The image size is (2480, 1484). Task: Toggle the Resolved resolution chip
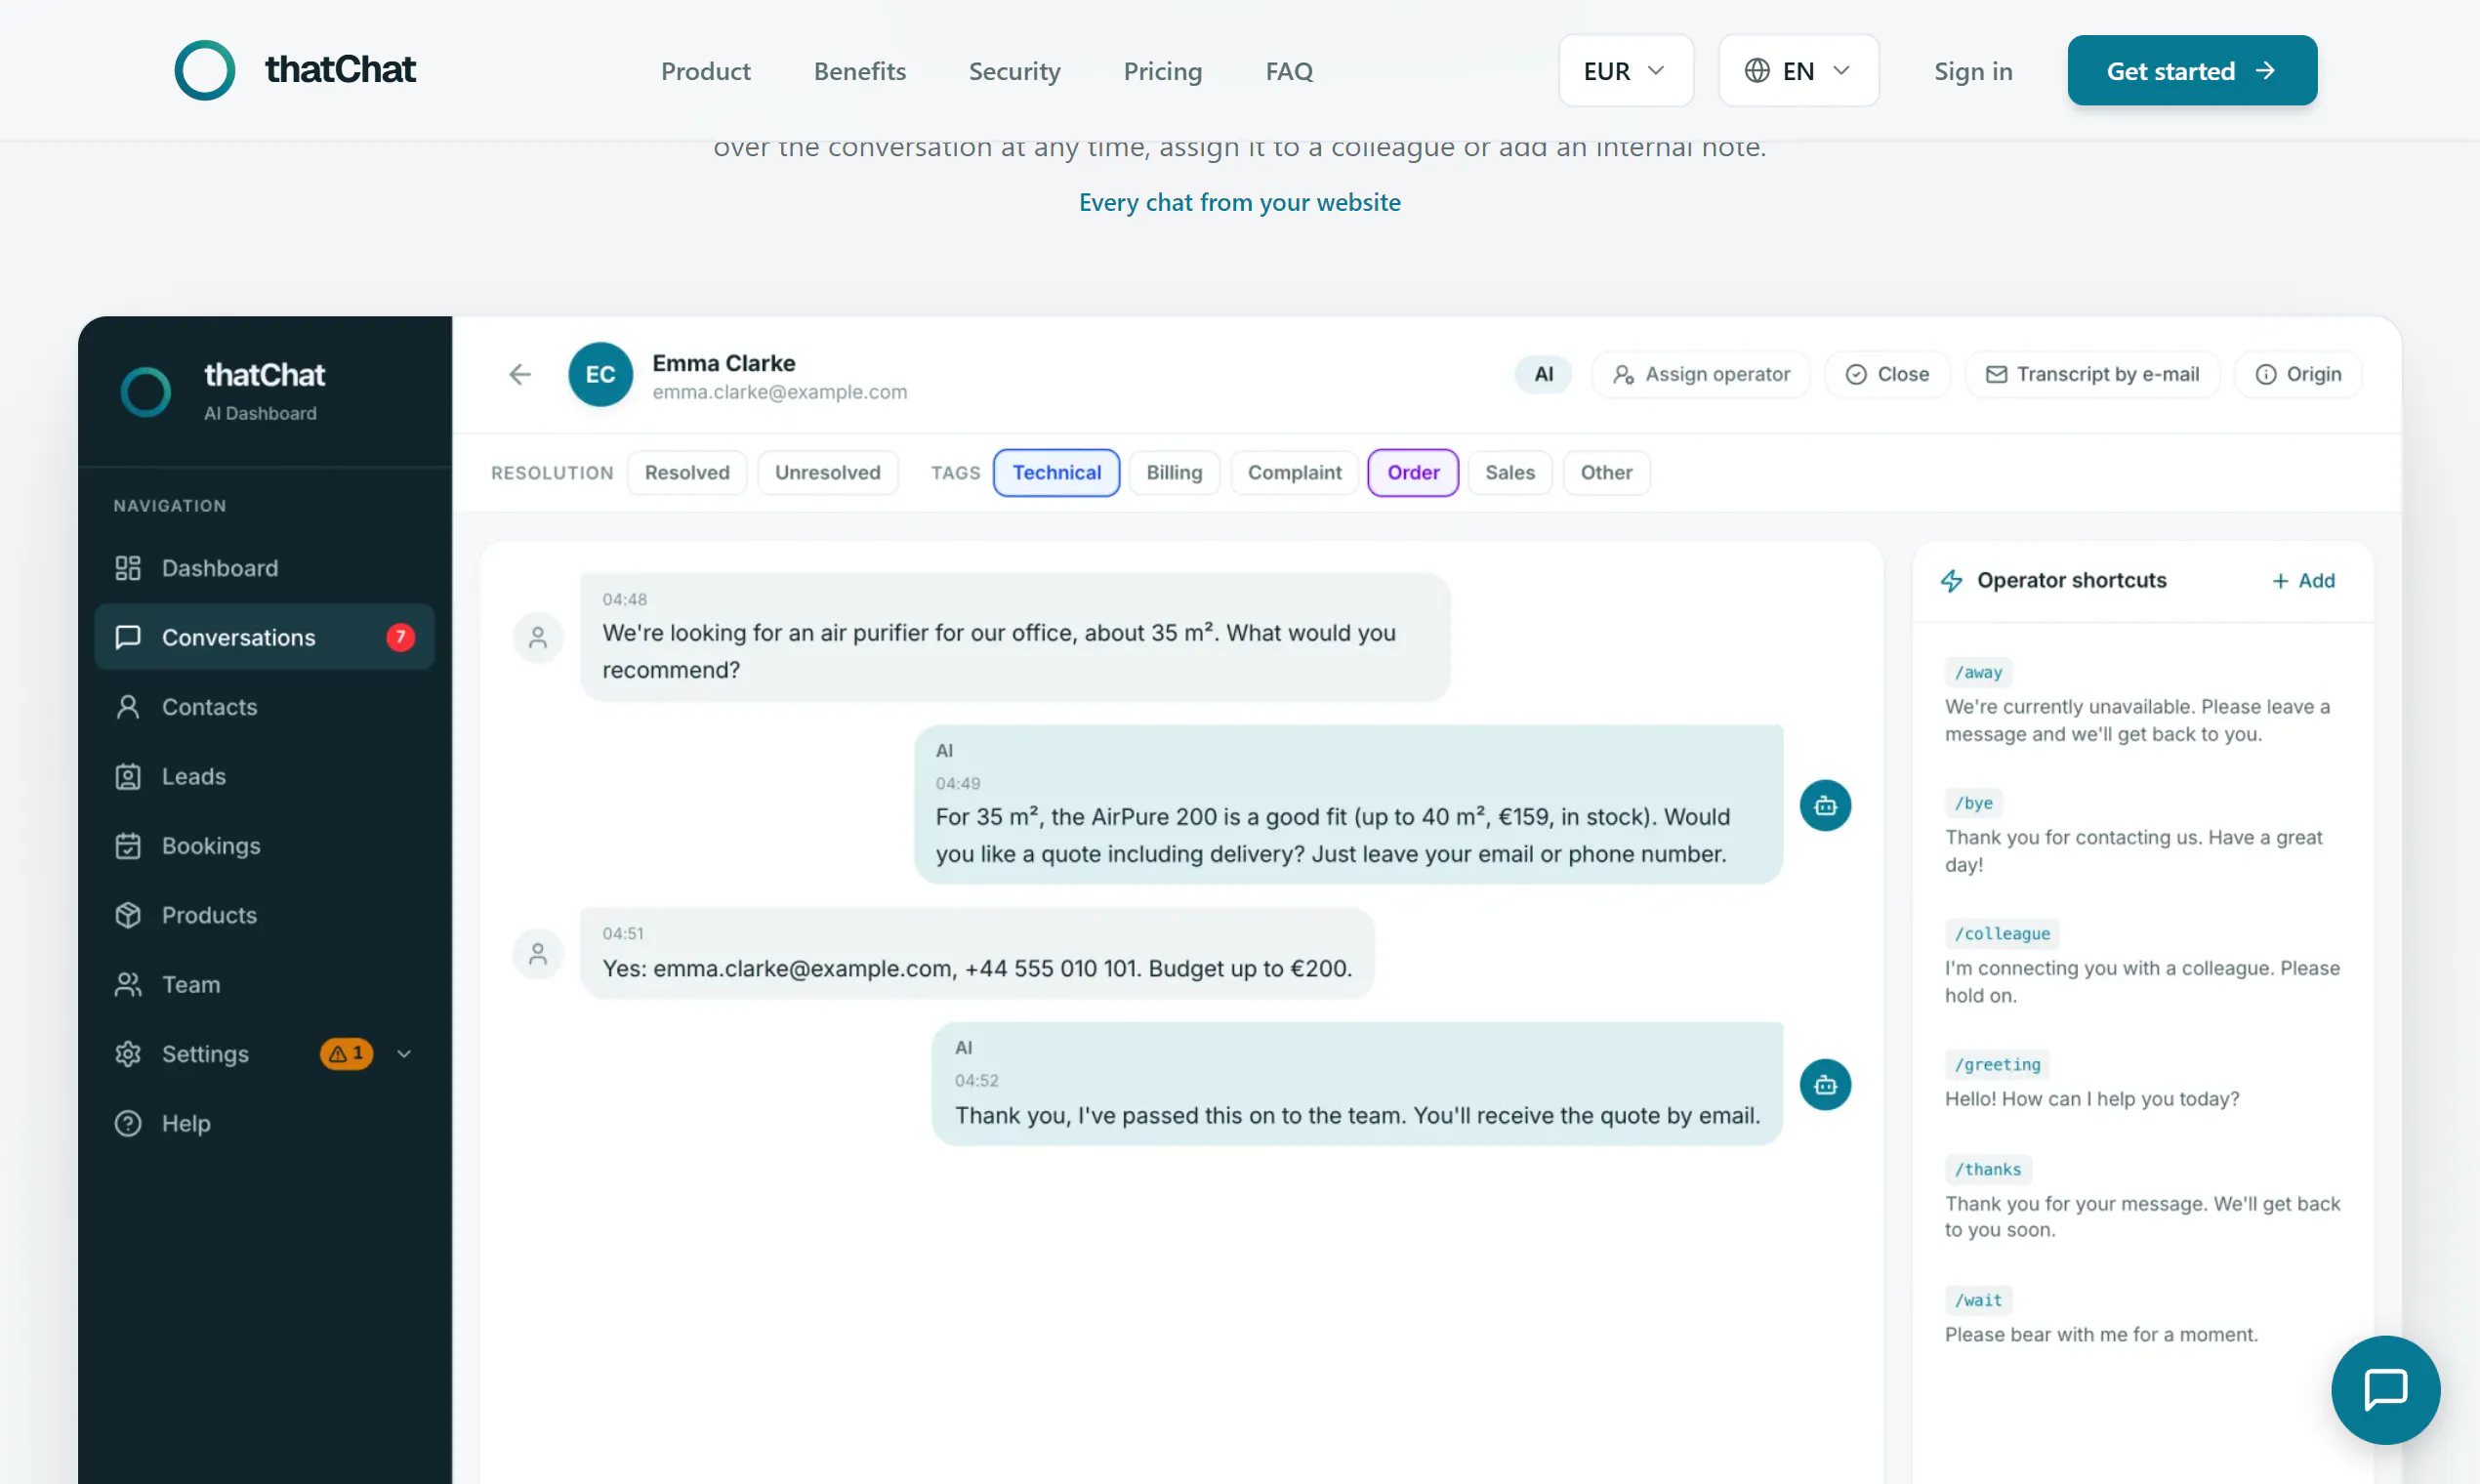(687, 472)
